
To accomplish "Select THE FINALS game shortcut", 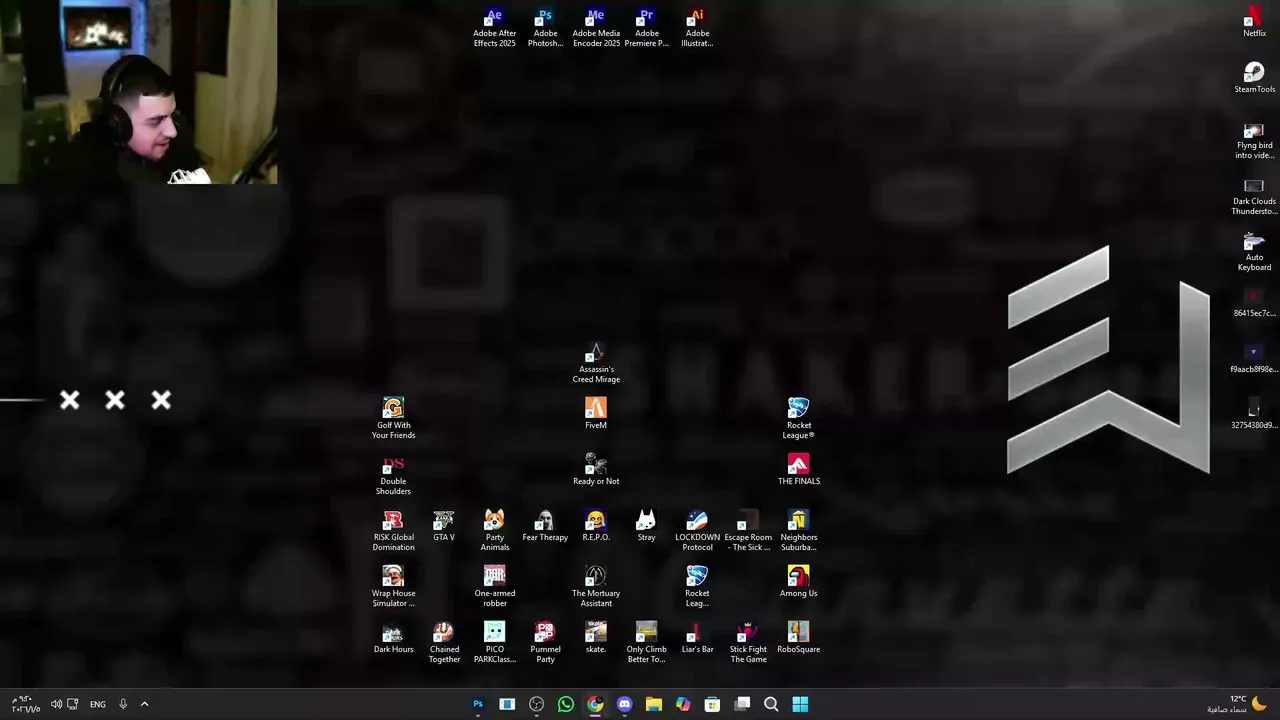I will click(798, 471).
